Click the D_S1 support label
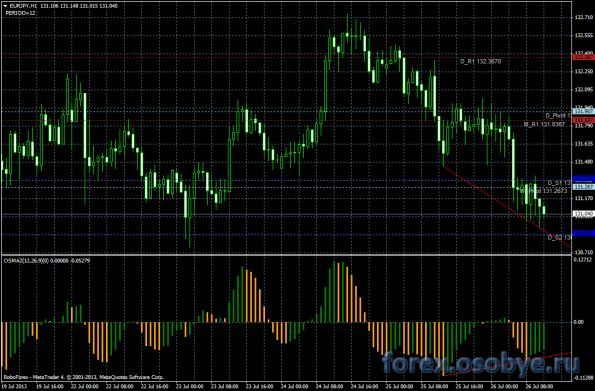Viewport: 595px width, 391px height. coord(559,183)
